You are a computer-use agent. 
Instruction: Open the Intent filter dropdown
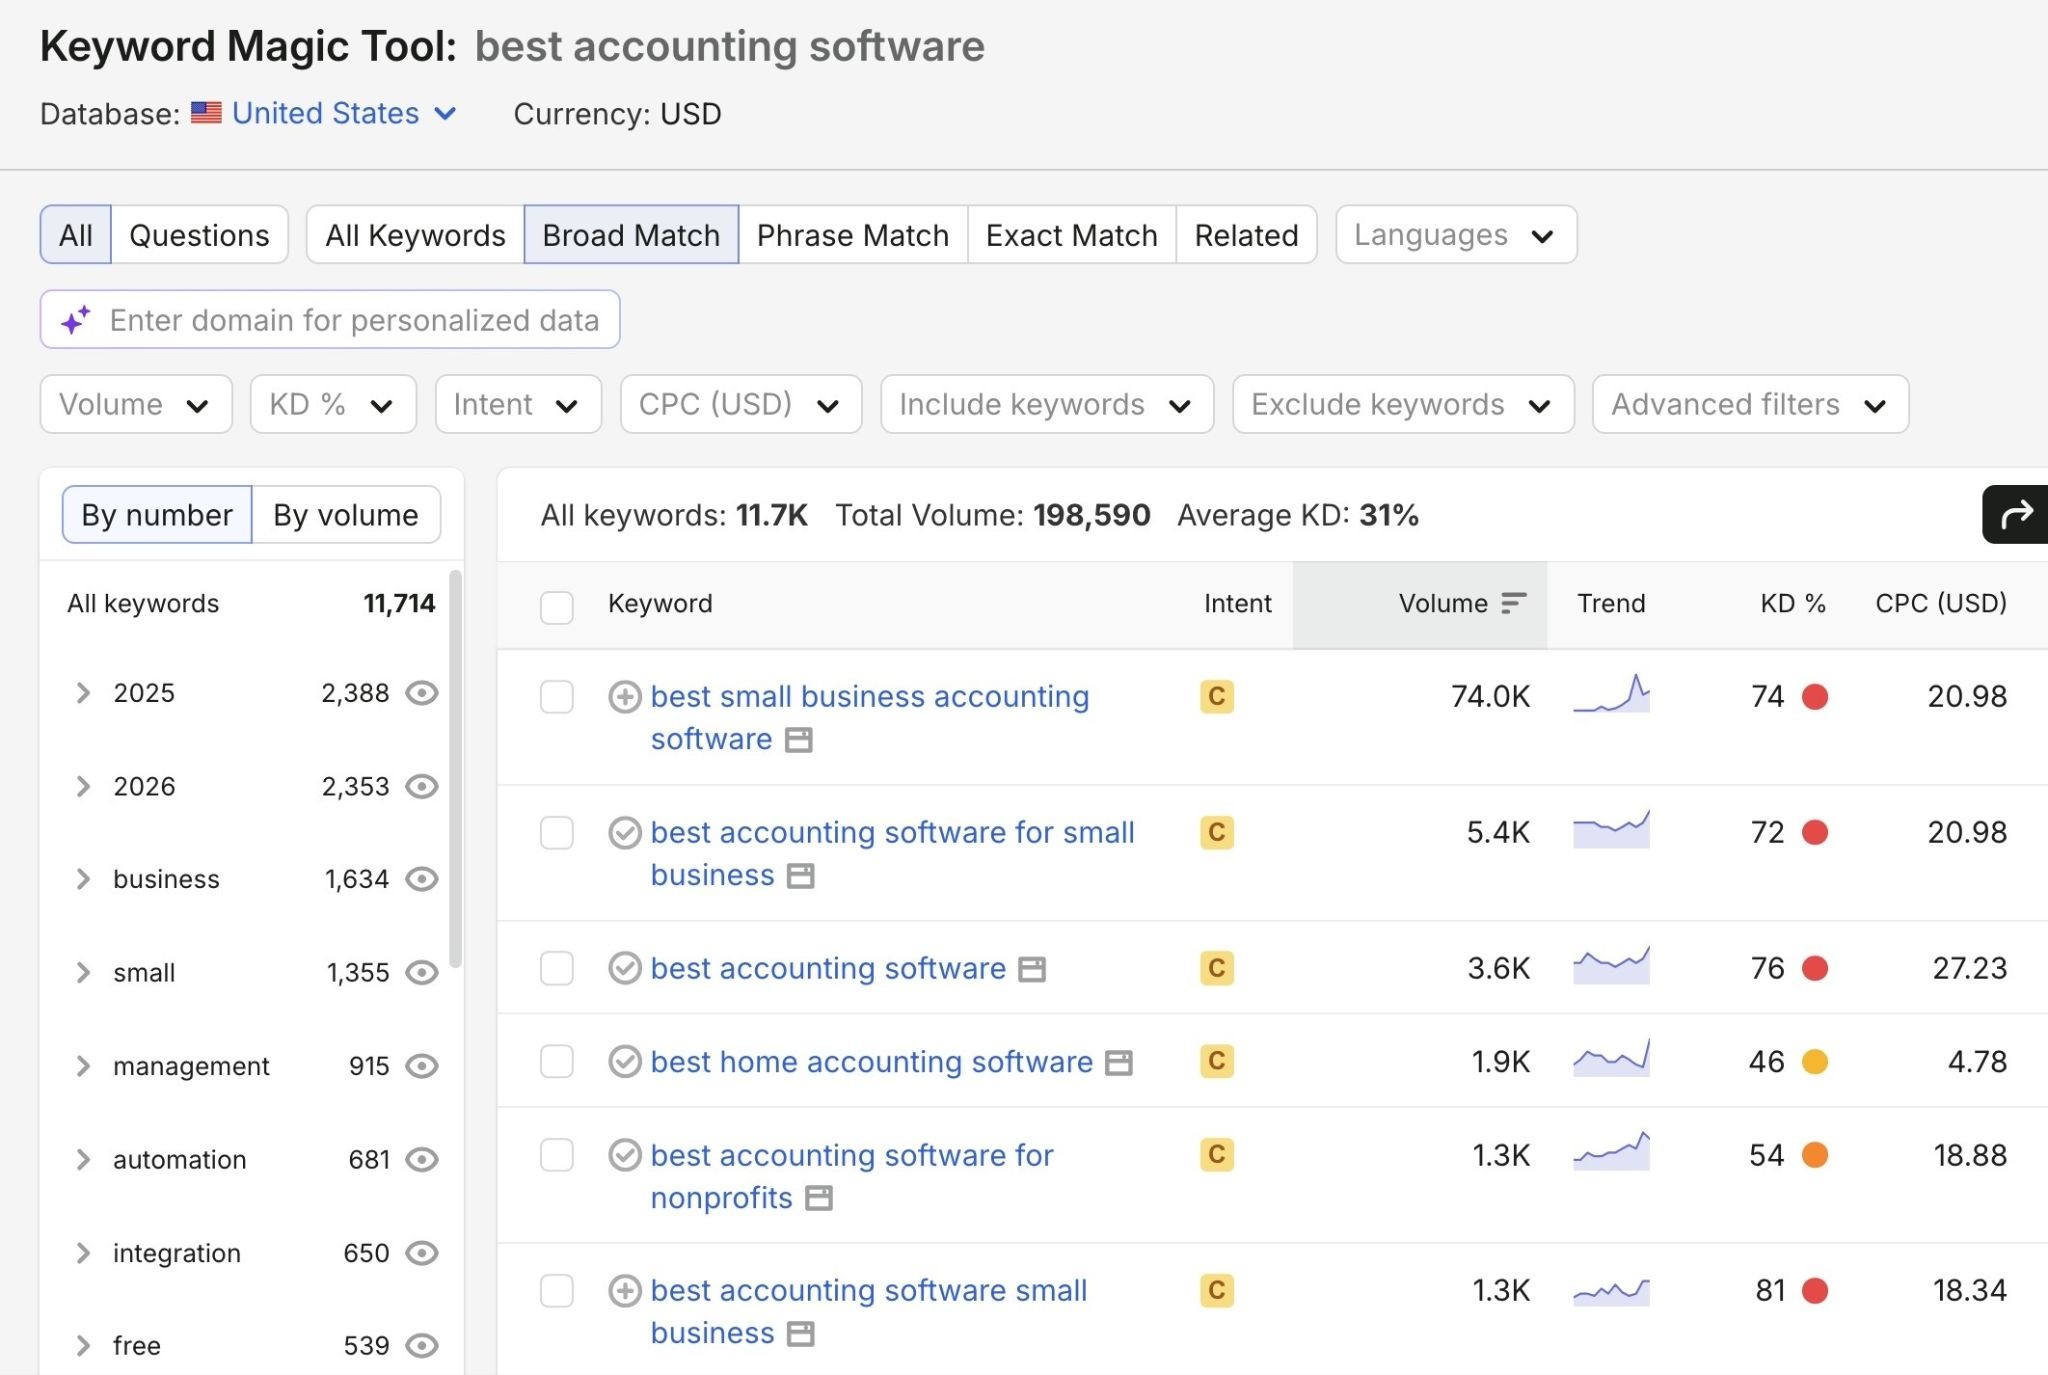coord(518,404)
